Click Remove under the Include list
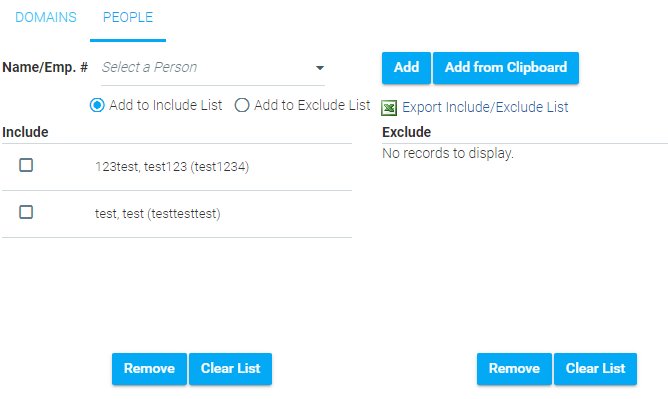Viewport: 668px width, 399px height. click(x=149, y=369)
